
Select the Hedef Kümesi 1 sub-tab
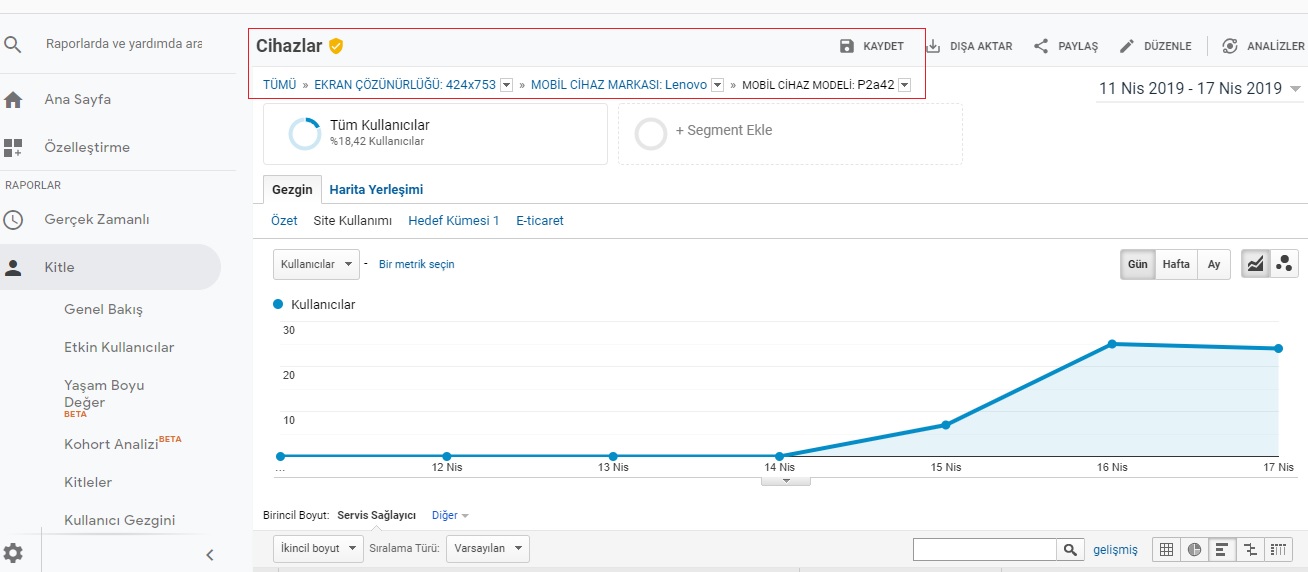(x=454, y=220)
